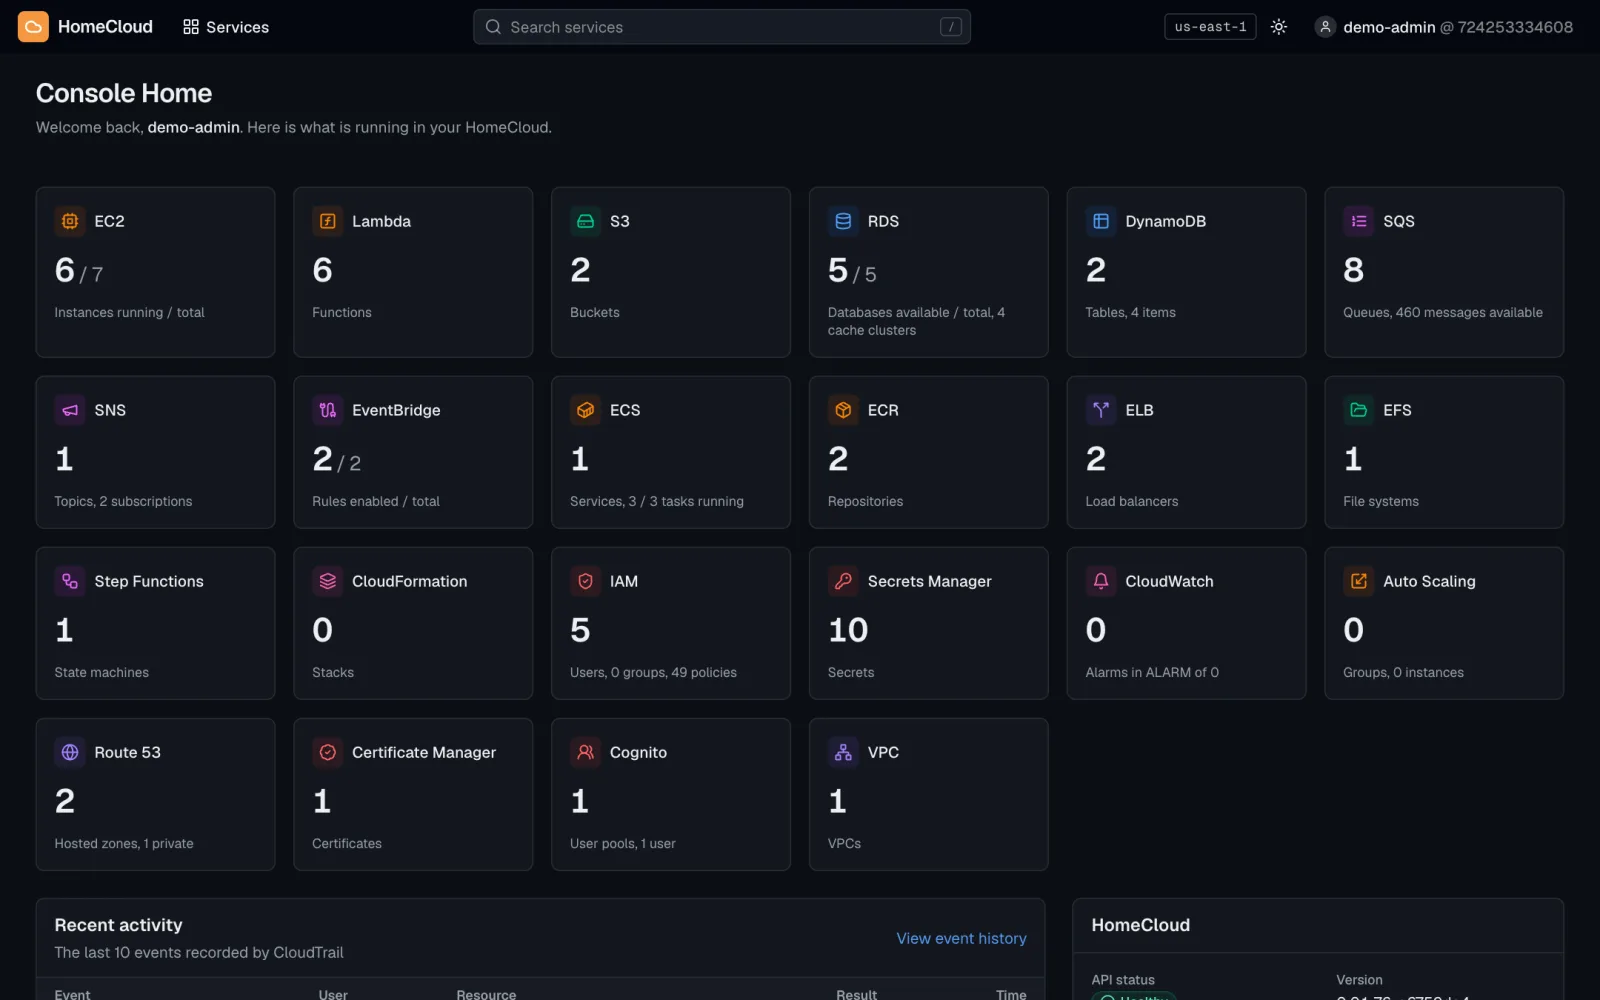Viewport: 1600px width, 1000px height.
Task: Click the "Instances running / total" text
Action: (129, 313)
